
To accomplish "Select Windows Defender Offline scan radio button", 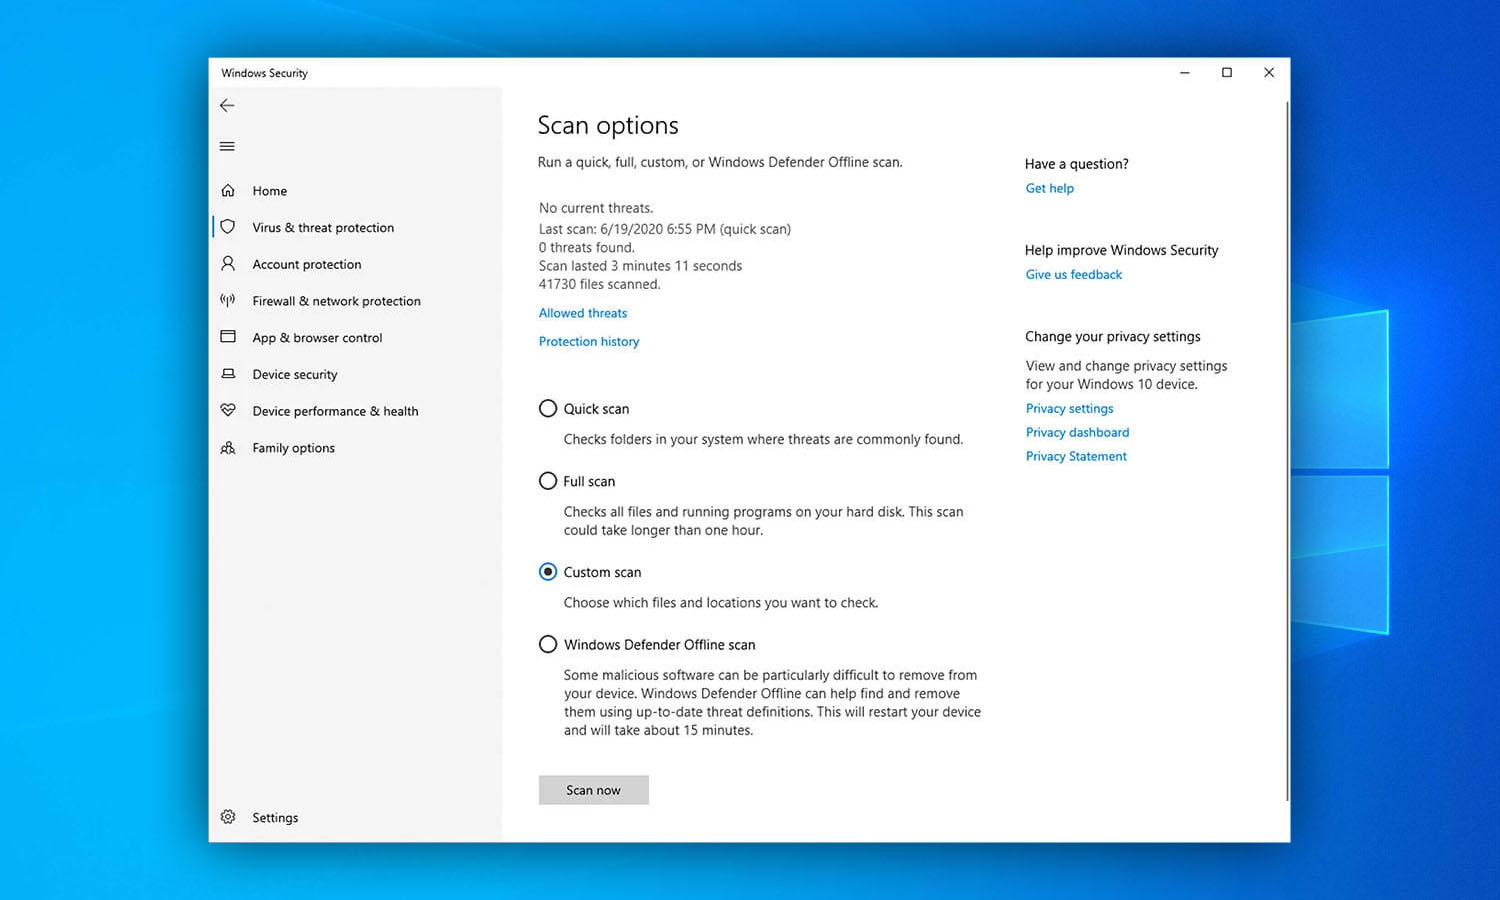I will click(x=548, y=645).
